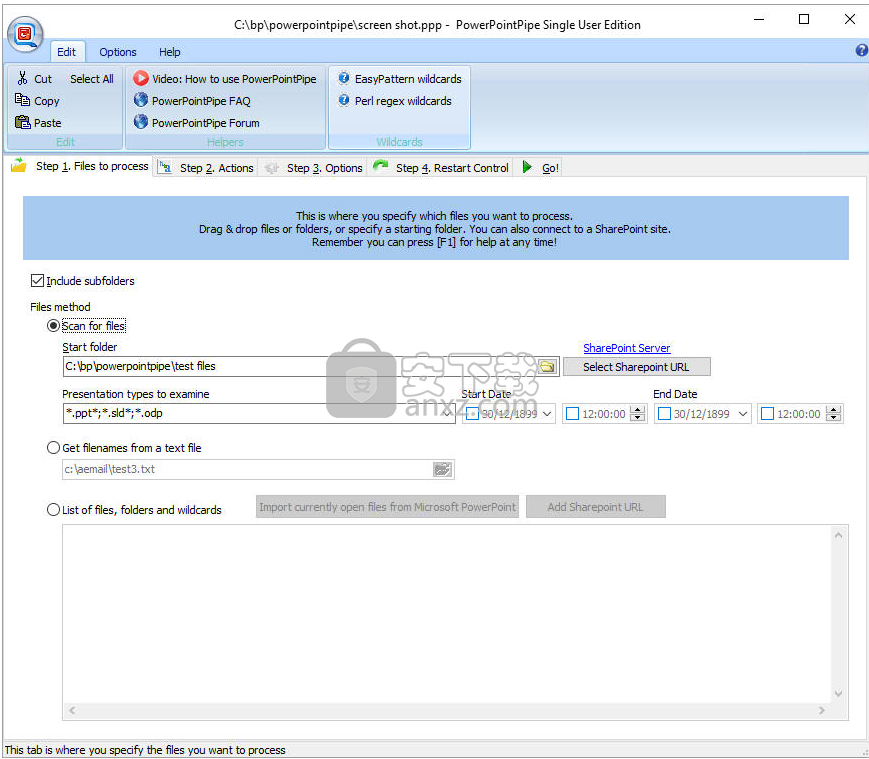Click the globe icon beside PowerPointPipe FAQ
869x759 pixels.
coord(141,100)
